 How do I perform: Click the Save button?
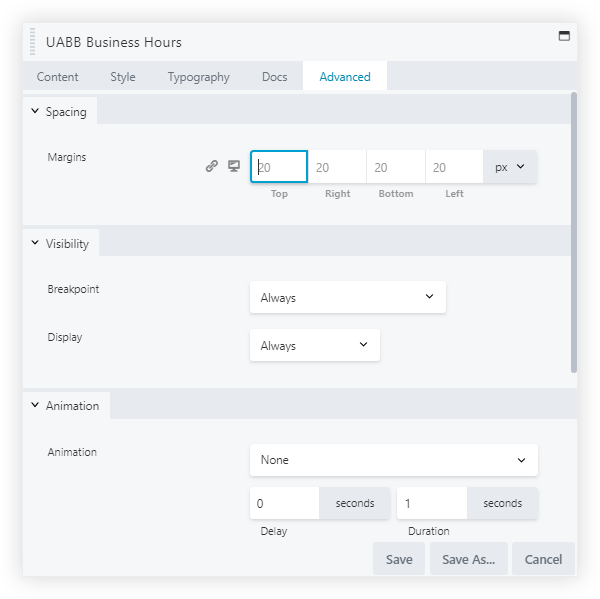tap(398, 560)
